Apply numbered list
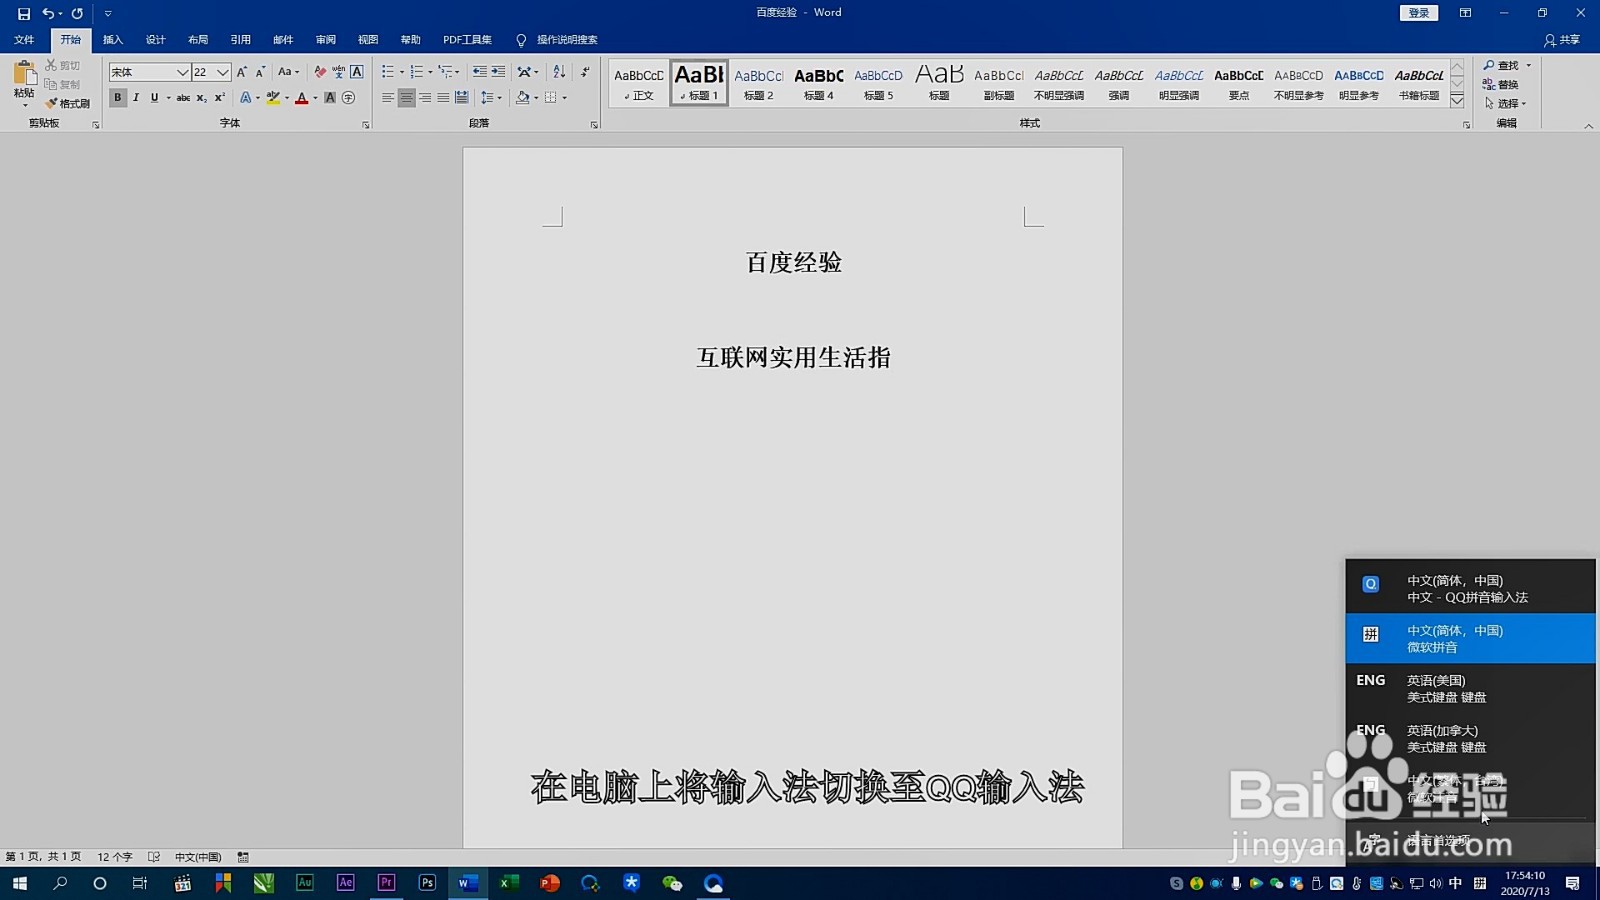The image size is (1600, 900). [417, 72]
